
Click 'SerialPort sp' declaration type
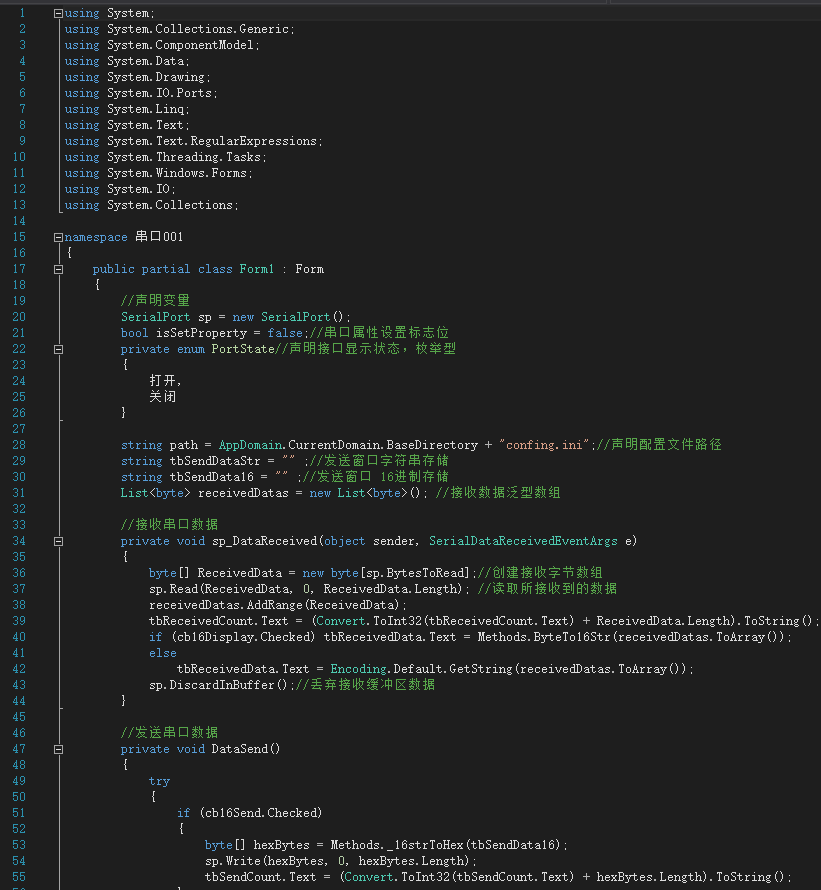[155, 317]
